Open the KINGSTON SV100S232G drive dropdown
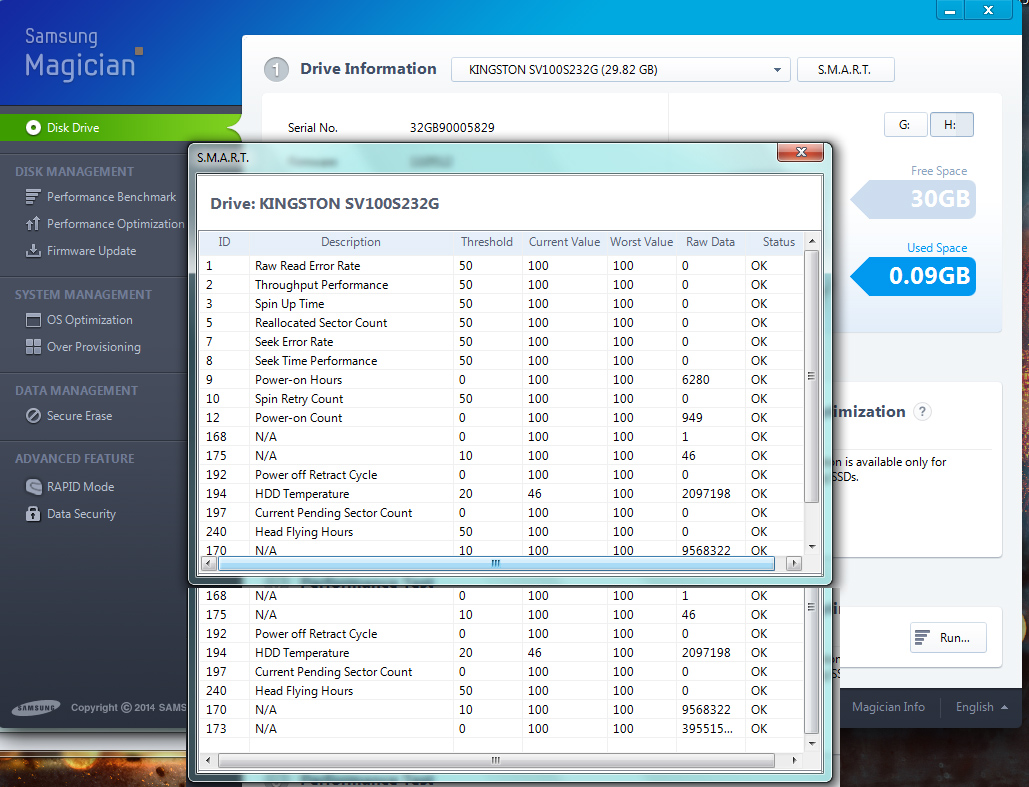The image size is (1029, 787). tap(621, 70)
